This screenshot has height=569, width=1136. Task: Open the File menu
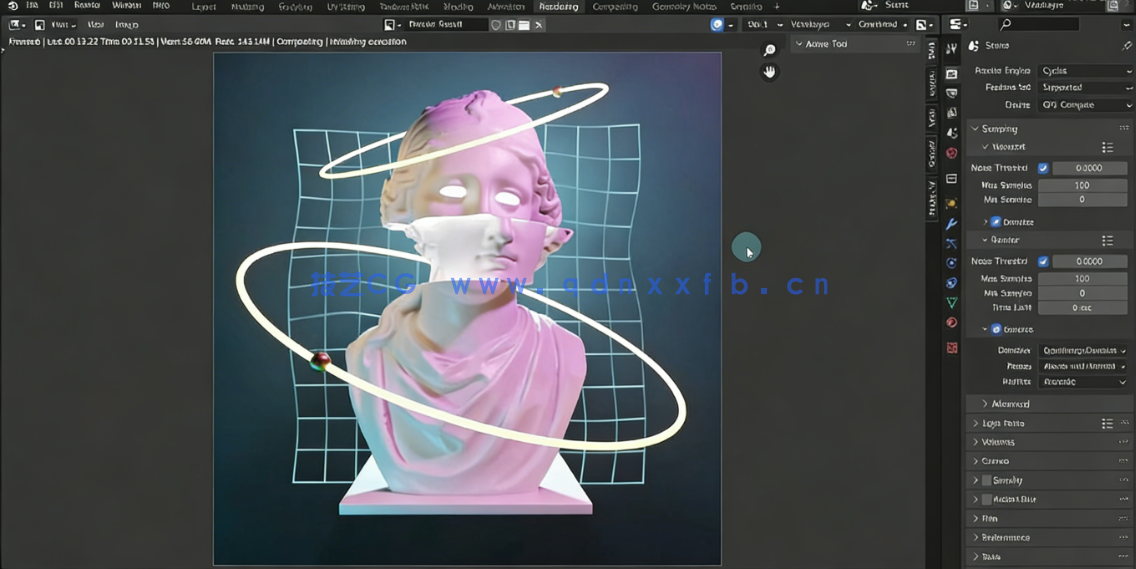tap(32, 6)
